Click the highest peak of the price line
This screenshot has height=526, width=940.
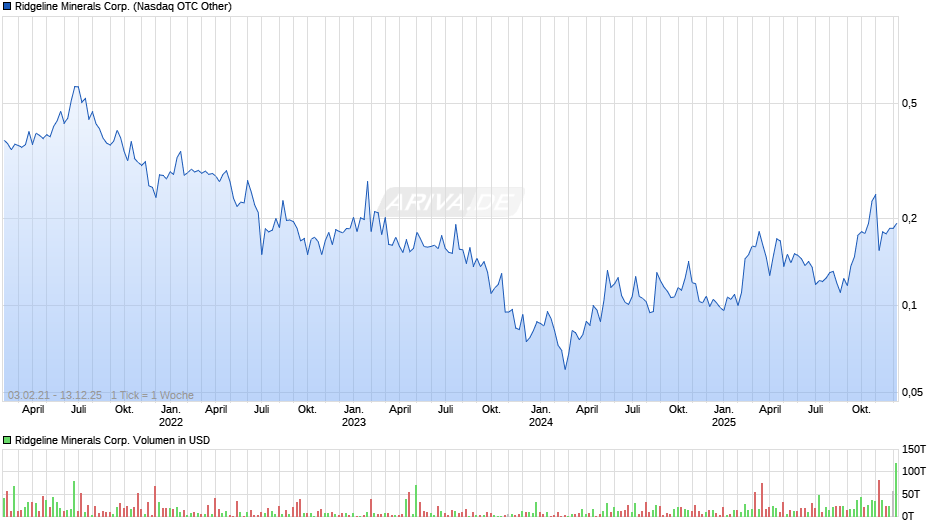click(x=76, y=87)
